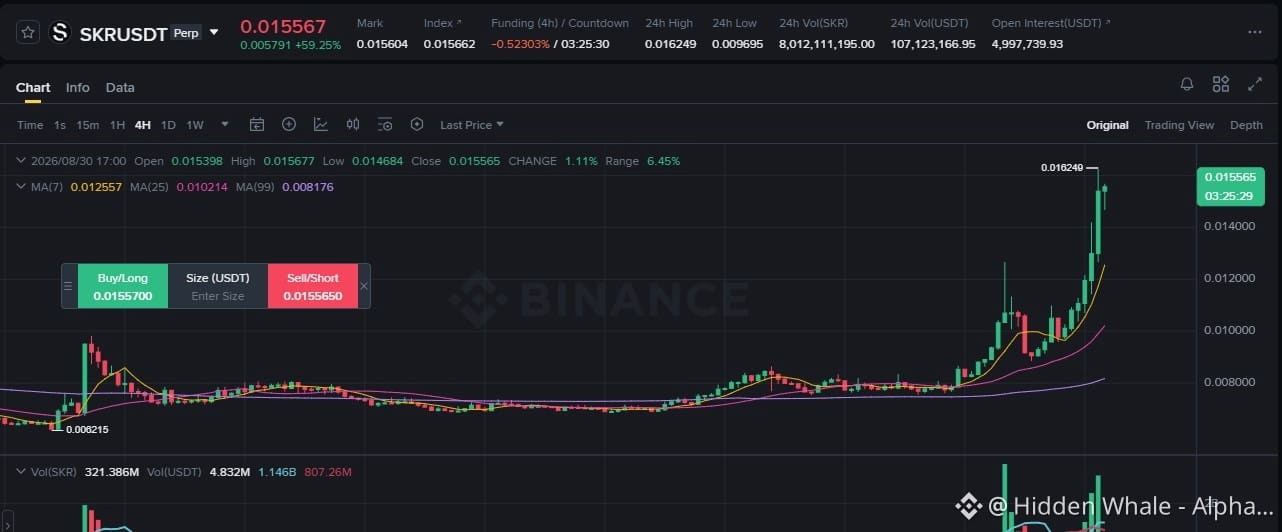Select the 1s interval
Screen dimensions: 1282x532
tap(60, 125)
